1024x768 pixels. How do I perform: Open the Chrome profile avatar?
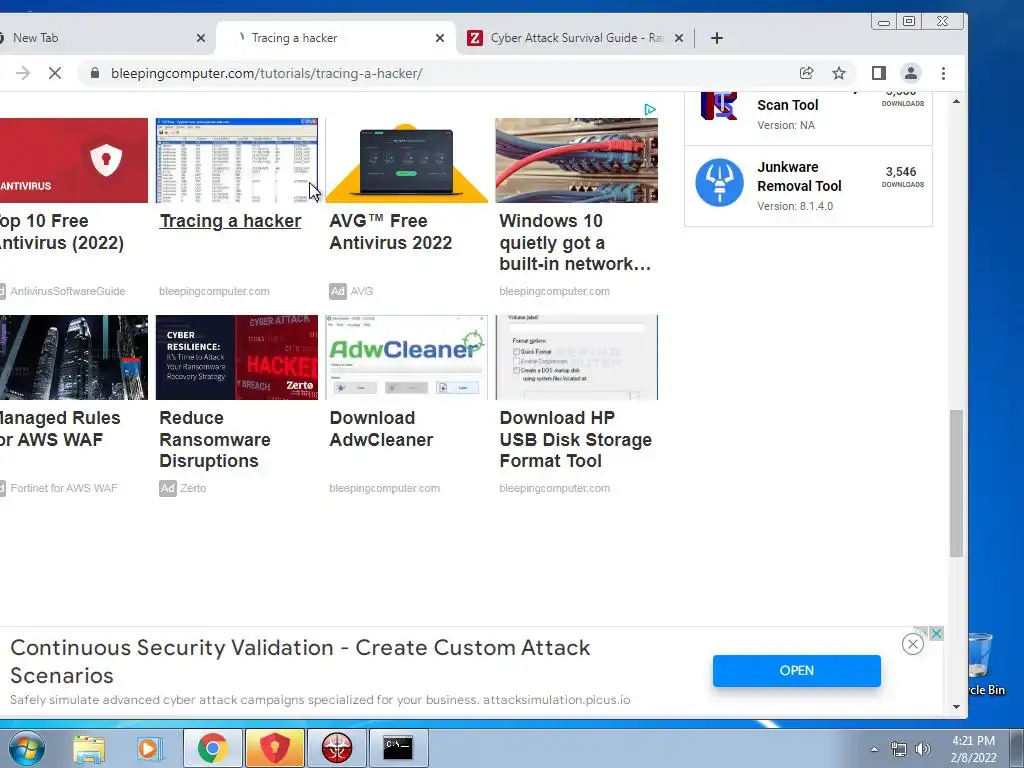(x=911, y=73)
